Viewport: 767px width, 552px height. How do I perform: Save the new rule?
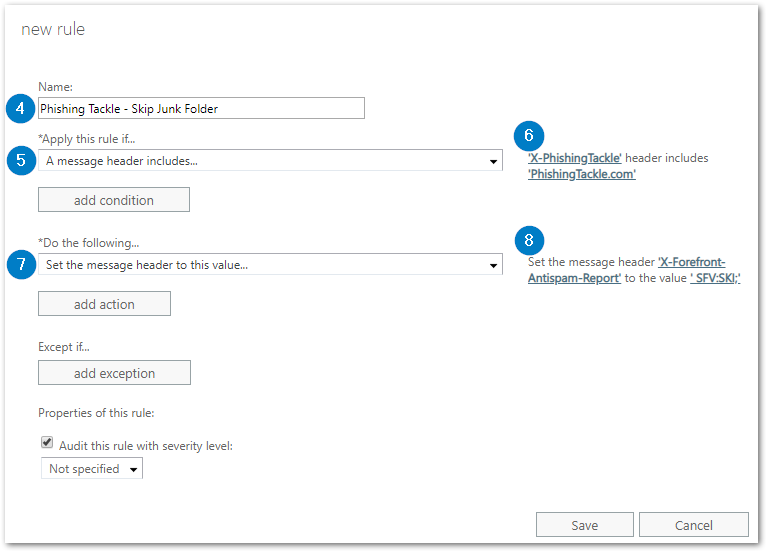click(585, 525)
